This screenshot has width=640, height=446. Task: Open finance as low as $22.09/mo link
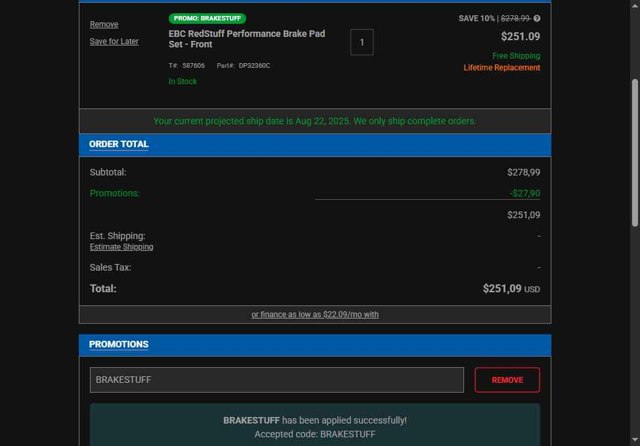click(x=315, y=315)
